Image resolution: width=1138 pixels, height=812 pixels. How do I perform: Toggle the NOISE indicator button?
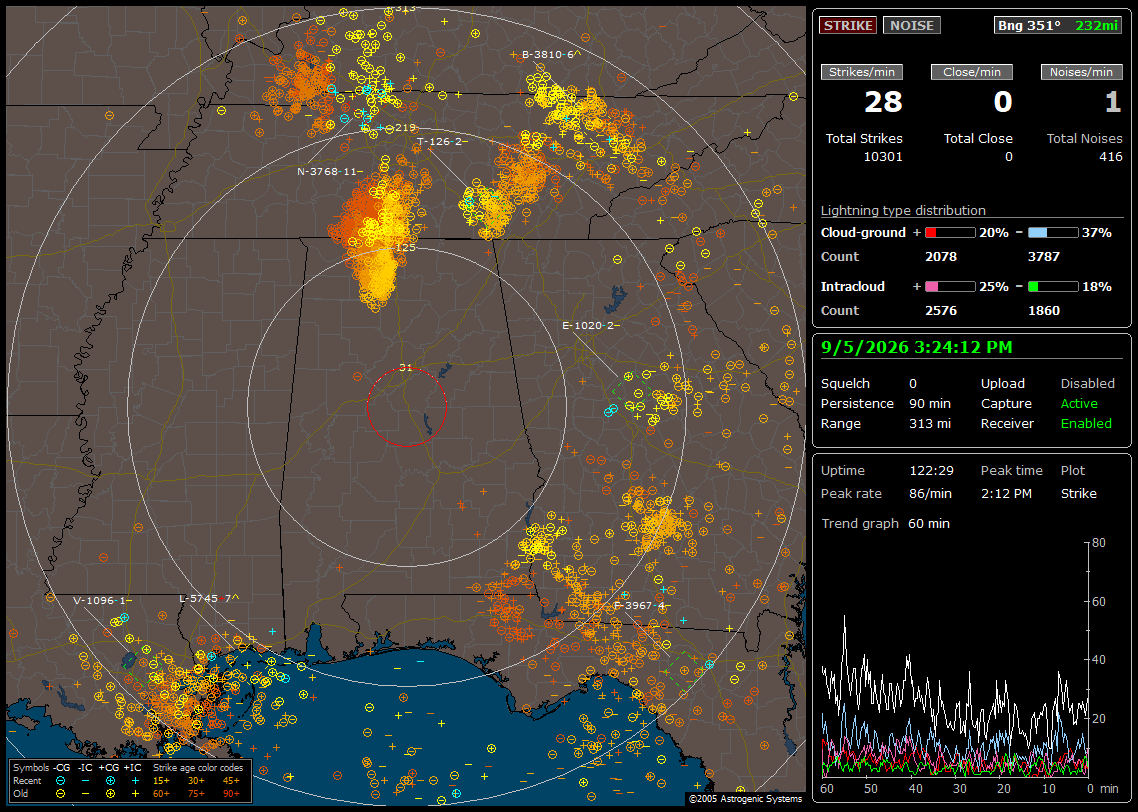[x=912, y=25]
